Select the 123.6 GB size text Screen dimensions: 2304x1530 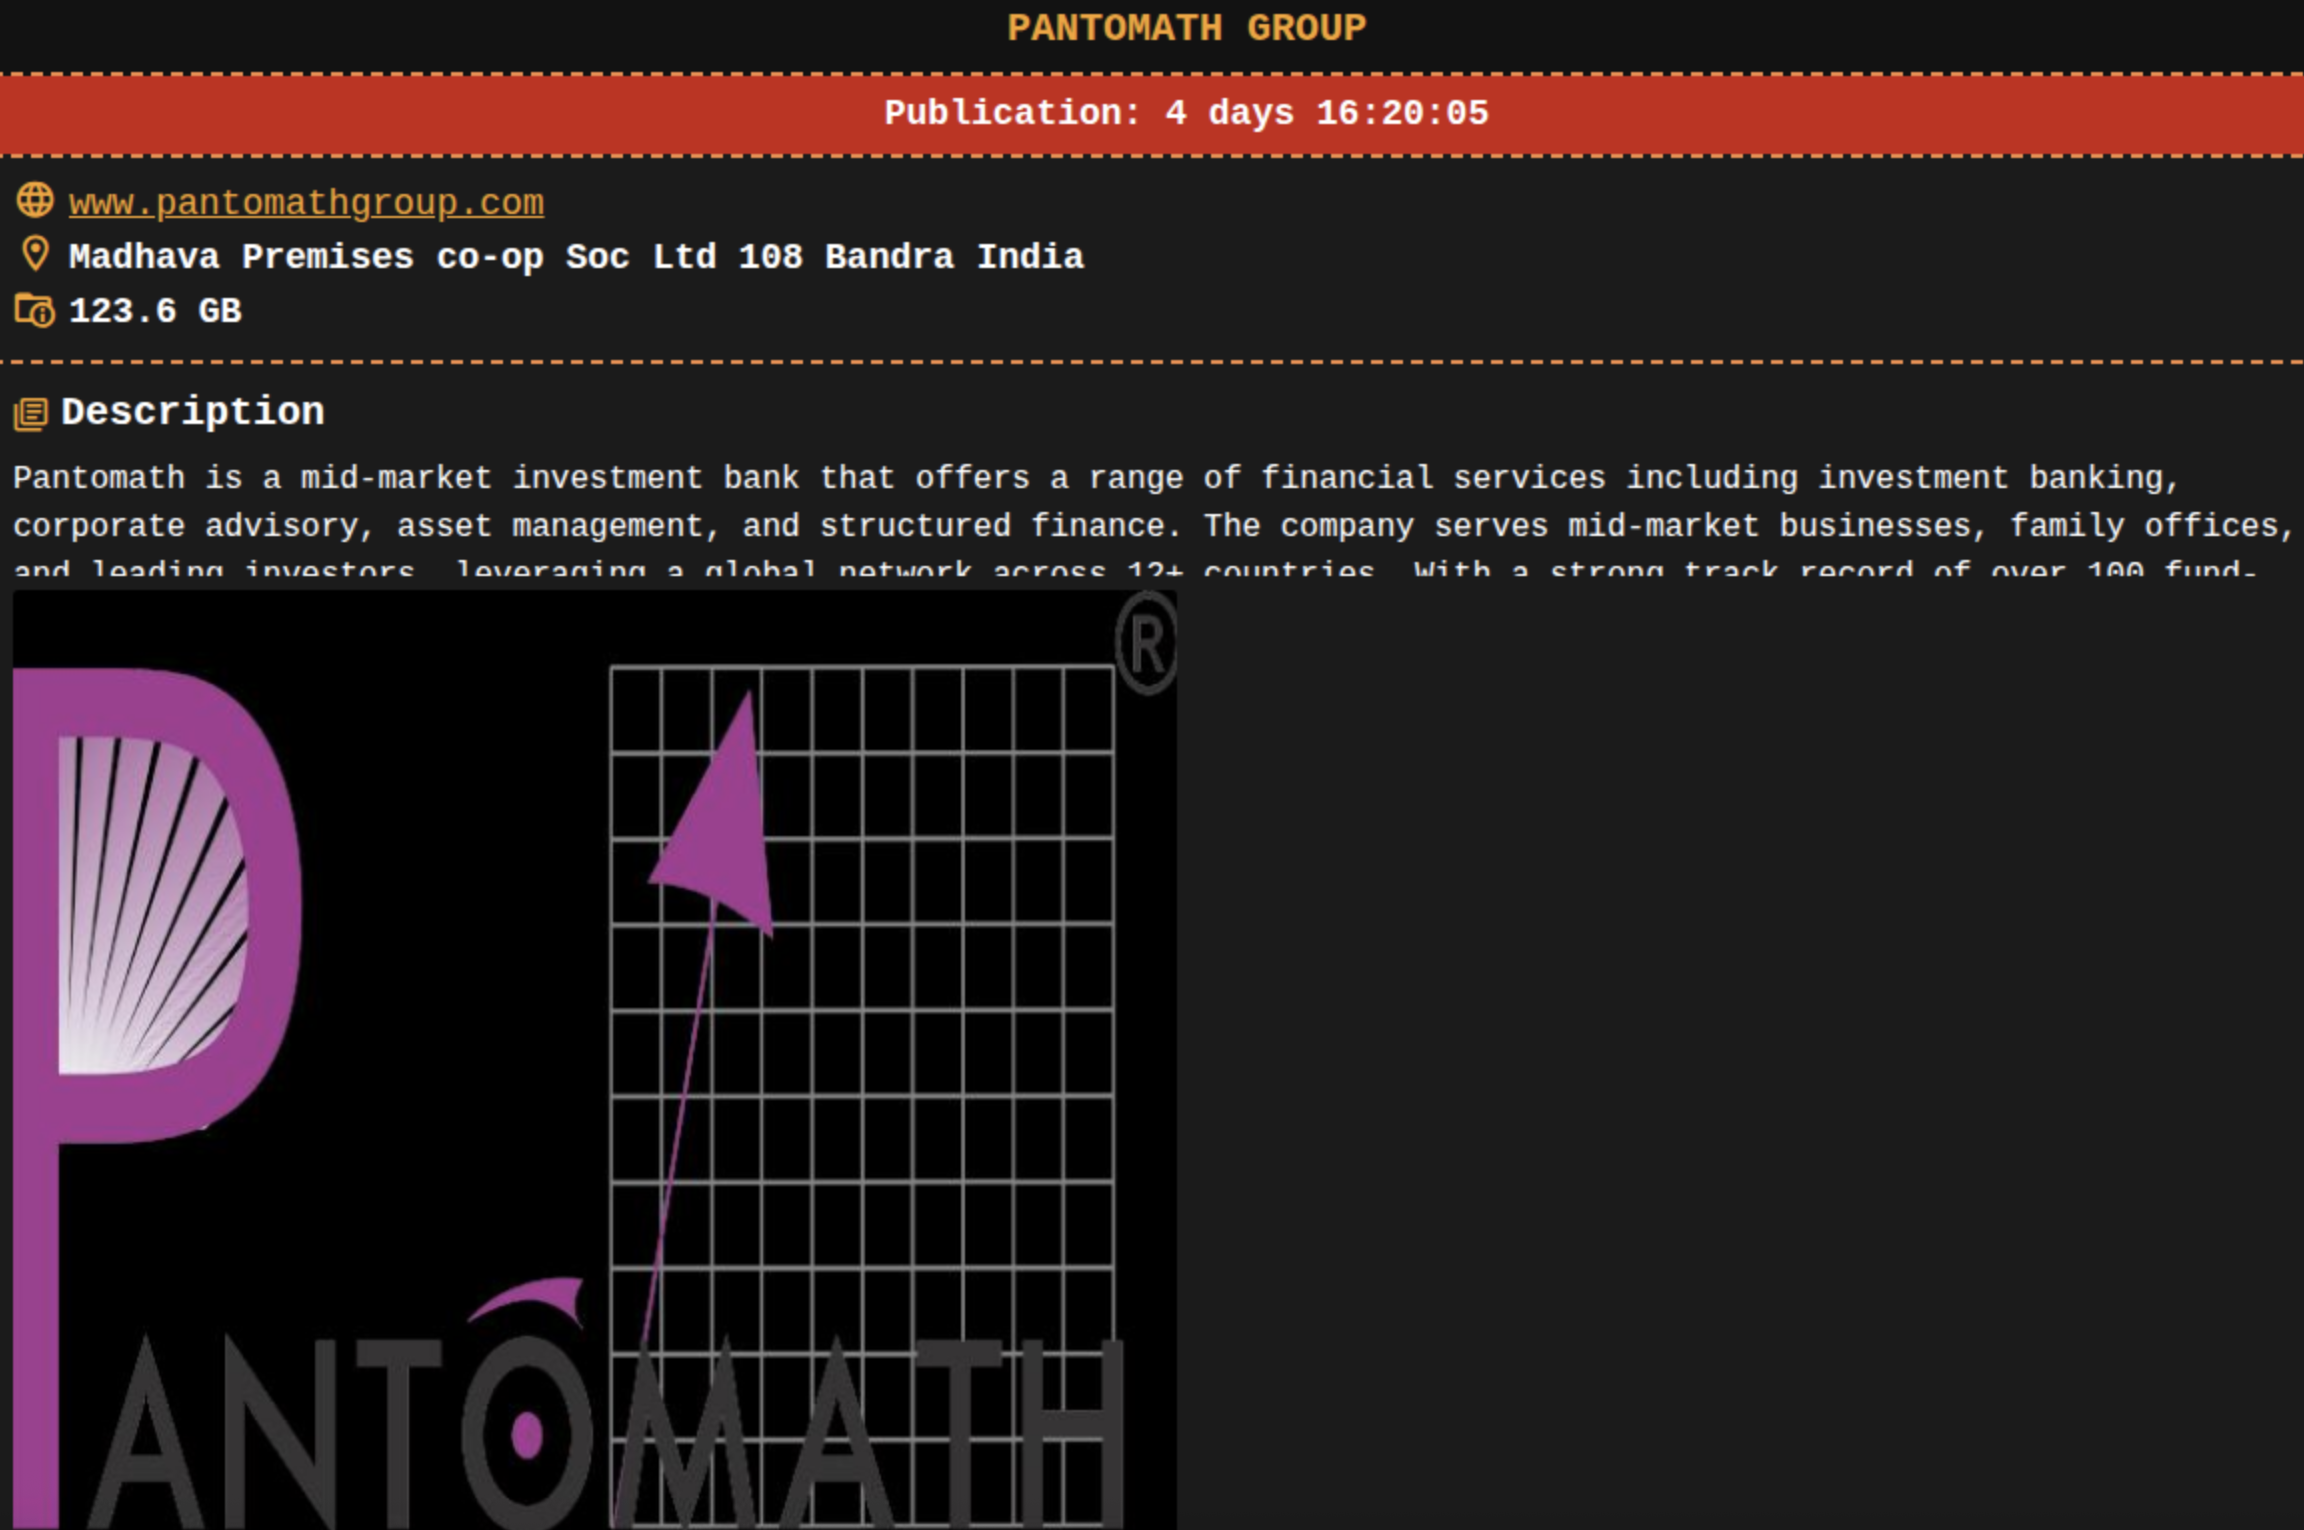point(155,311)
